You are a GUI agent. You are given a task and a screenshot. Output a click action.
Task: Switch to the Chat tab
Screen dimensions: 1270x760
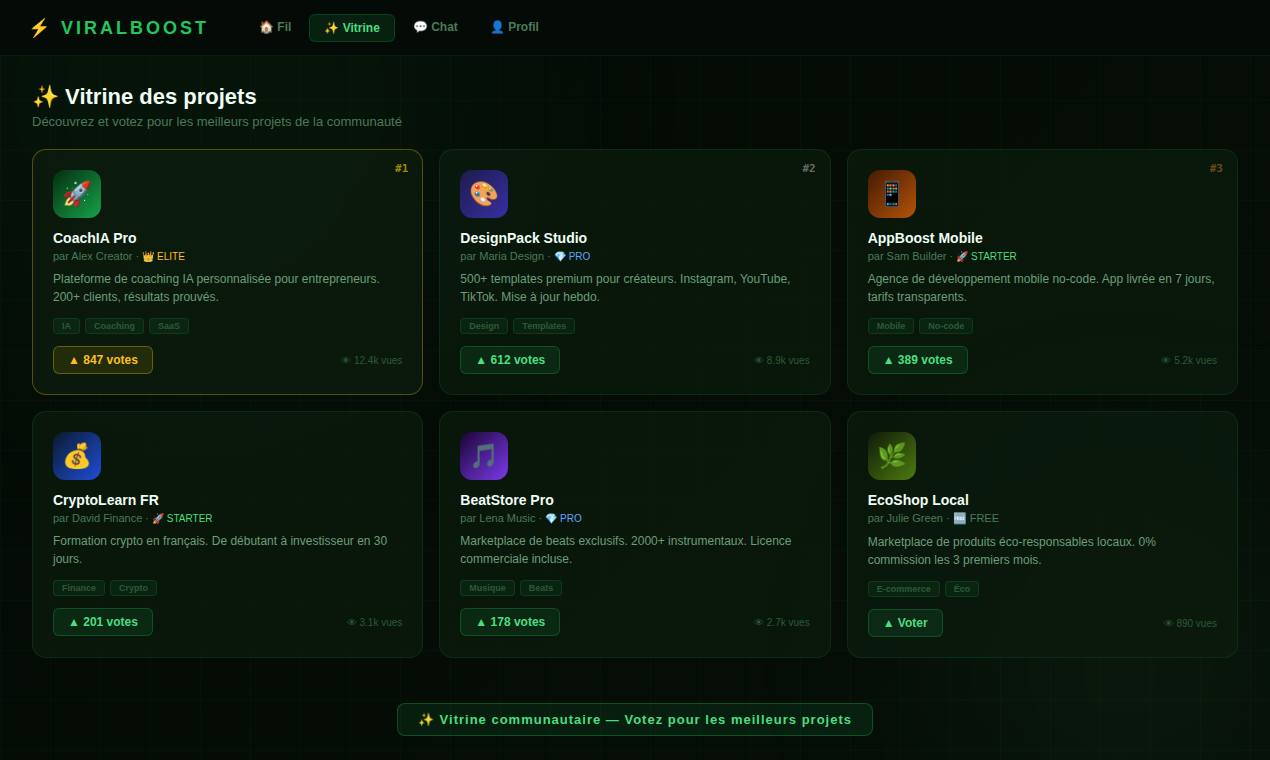coord(435,27)
